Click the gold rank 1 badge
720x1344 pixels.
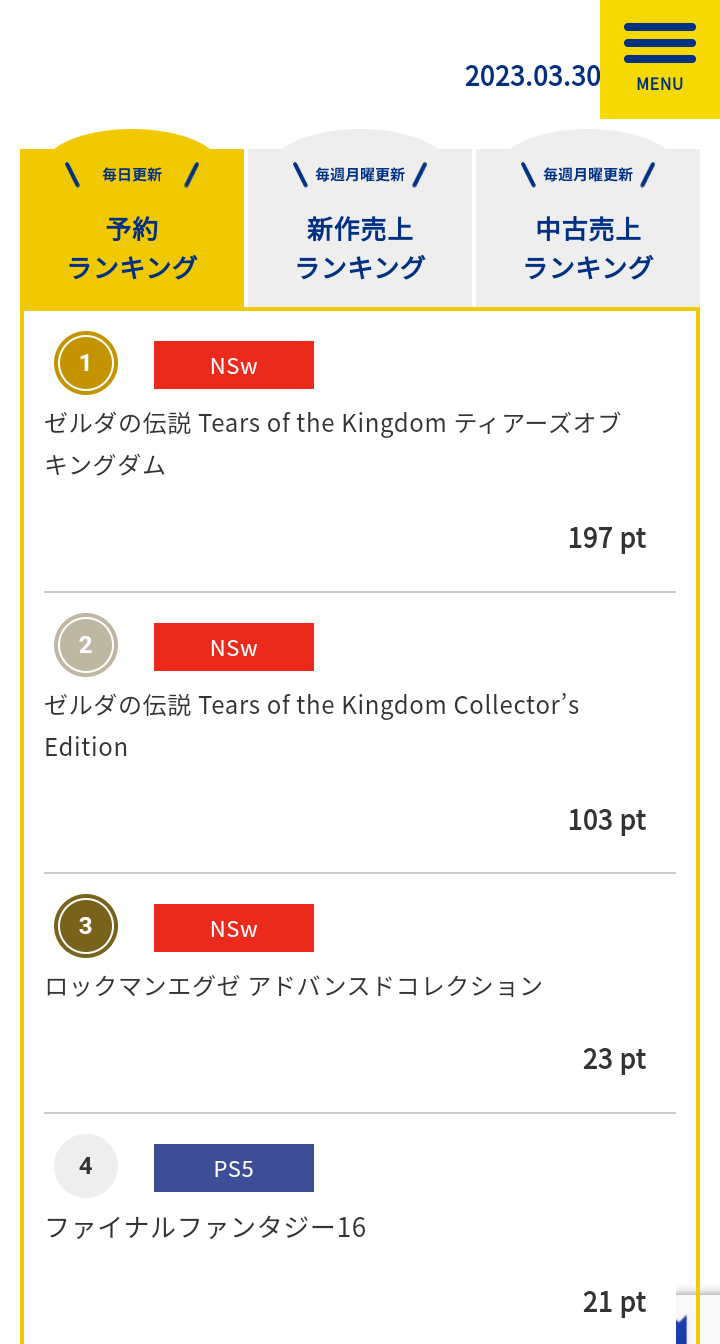(86, 363)
